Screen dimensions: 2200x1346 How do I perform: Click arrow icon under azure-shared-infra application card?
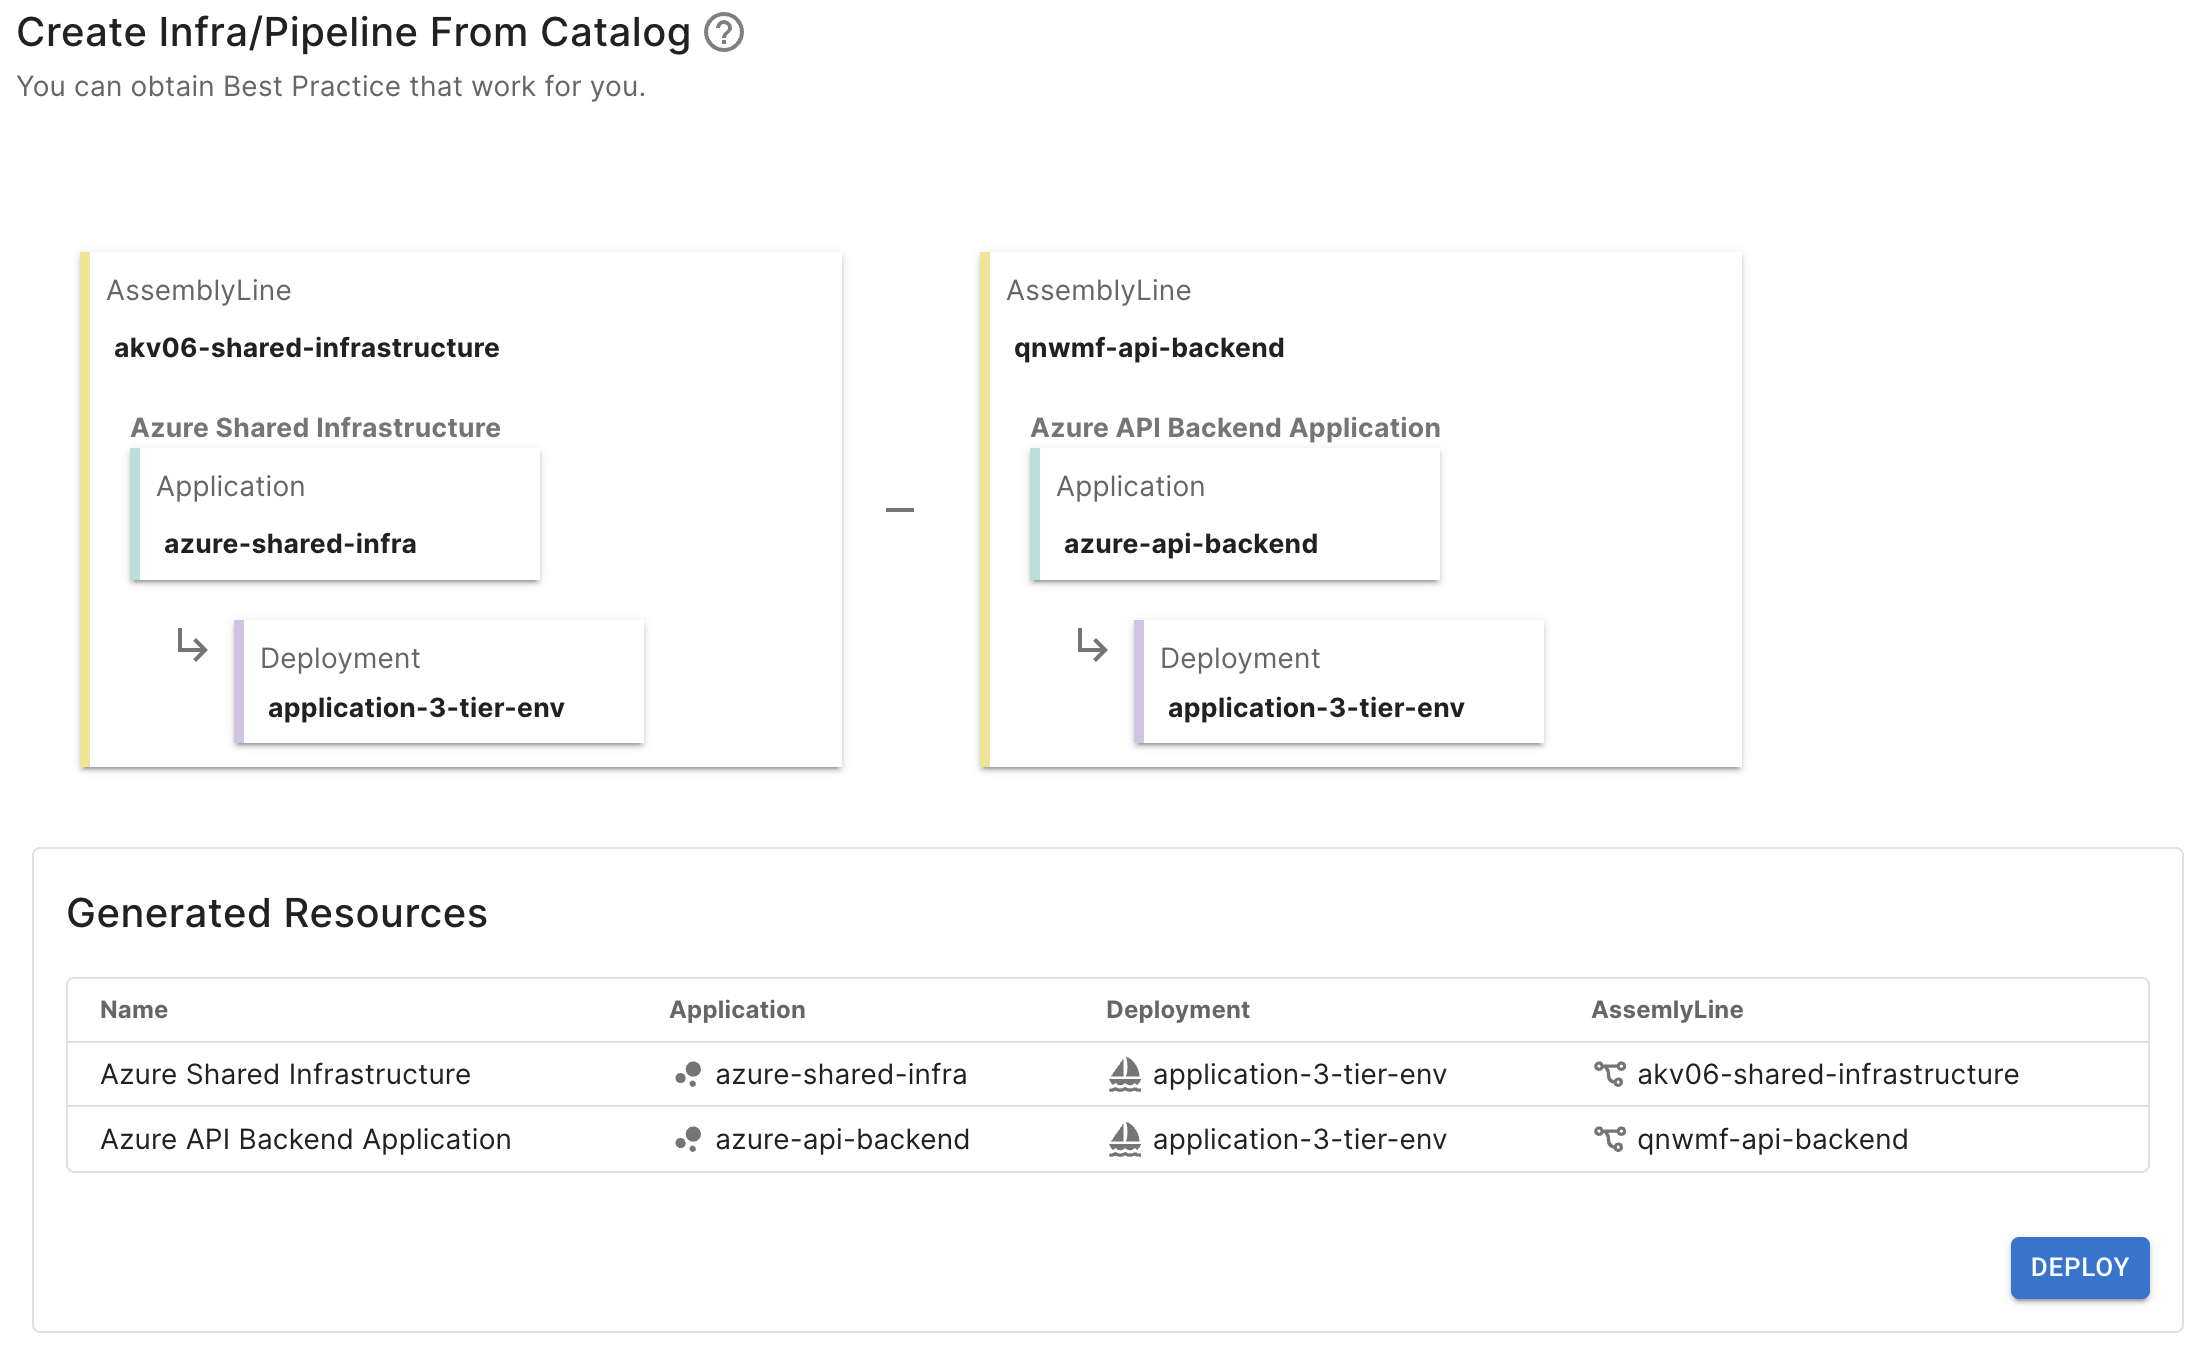[x=192, y=645]
